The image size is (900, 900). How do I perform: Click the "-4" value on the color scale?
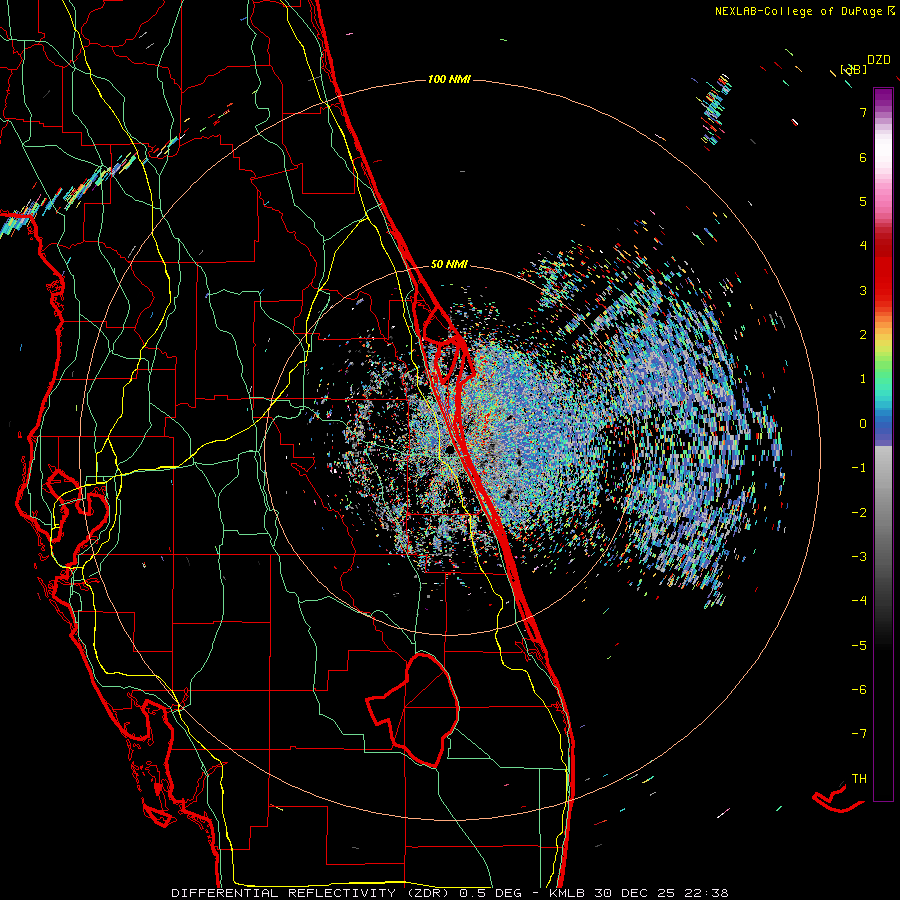[859, 601]
